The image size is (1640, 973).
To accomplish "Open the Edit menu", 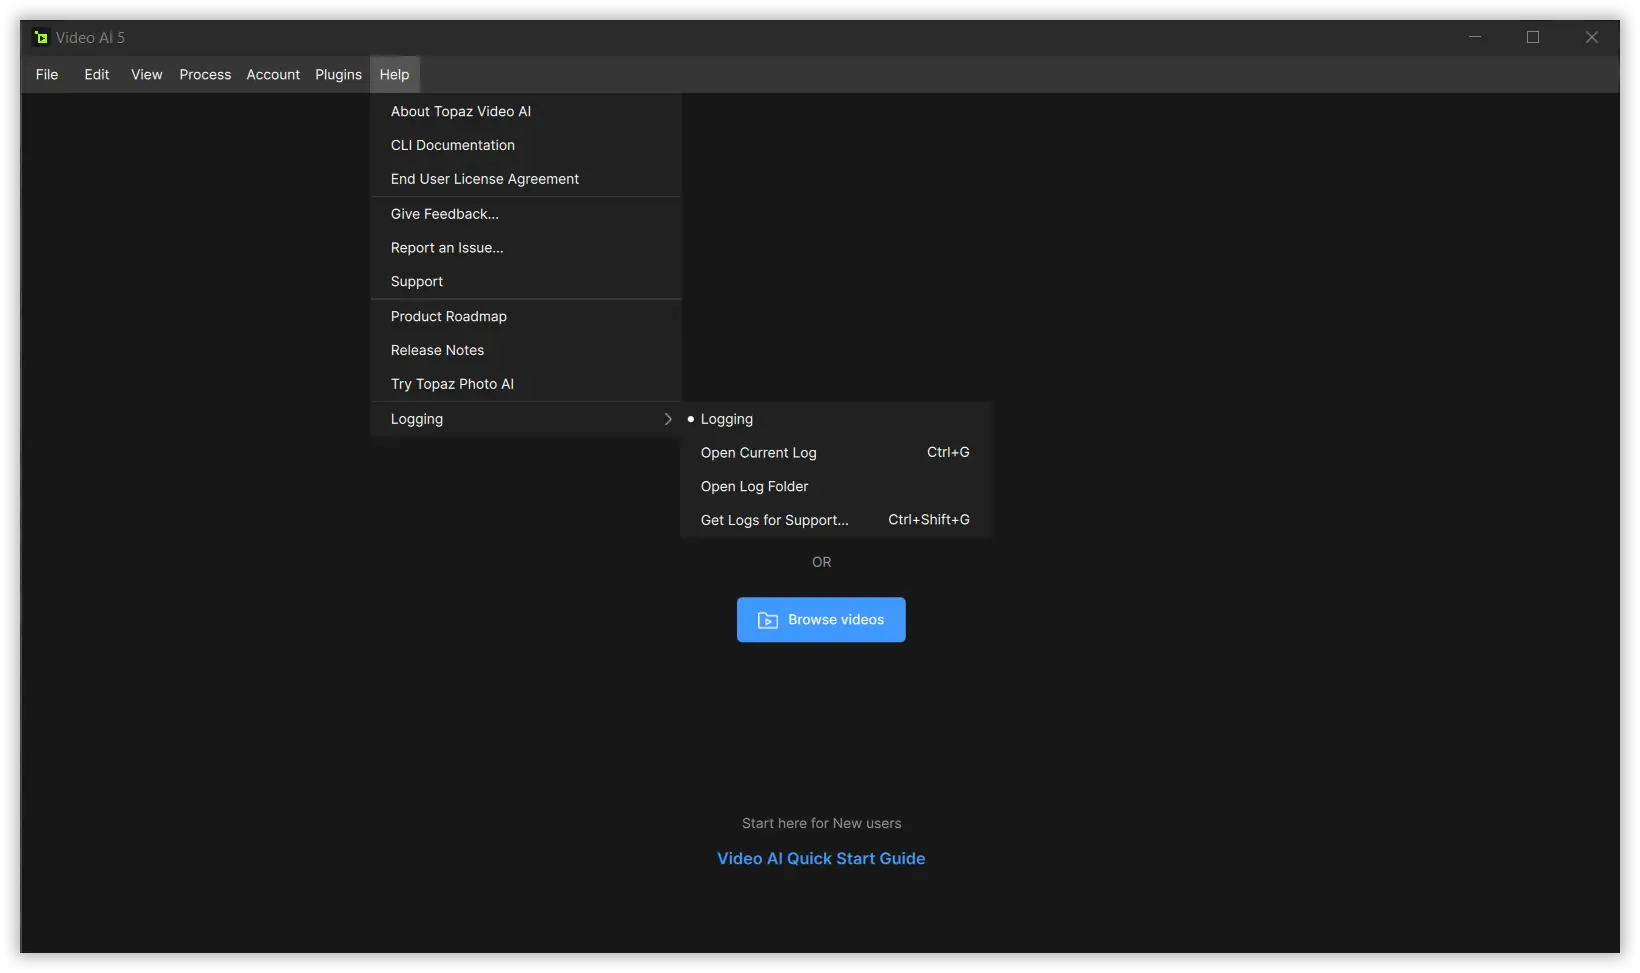I will point(97,75).
